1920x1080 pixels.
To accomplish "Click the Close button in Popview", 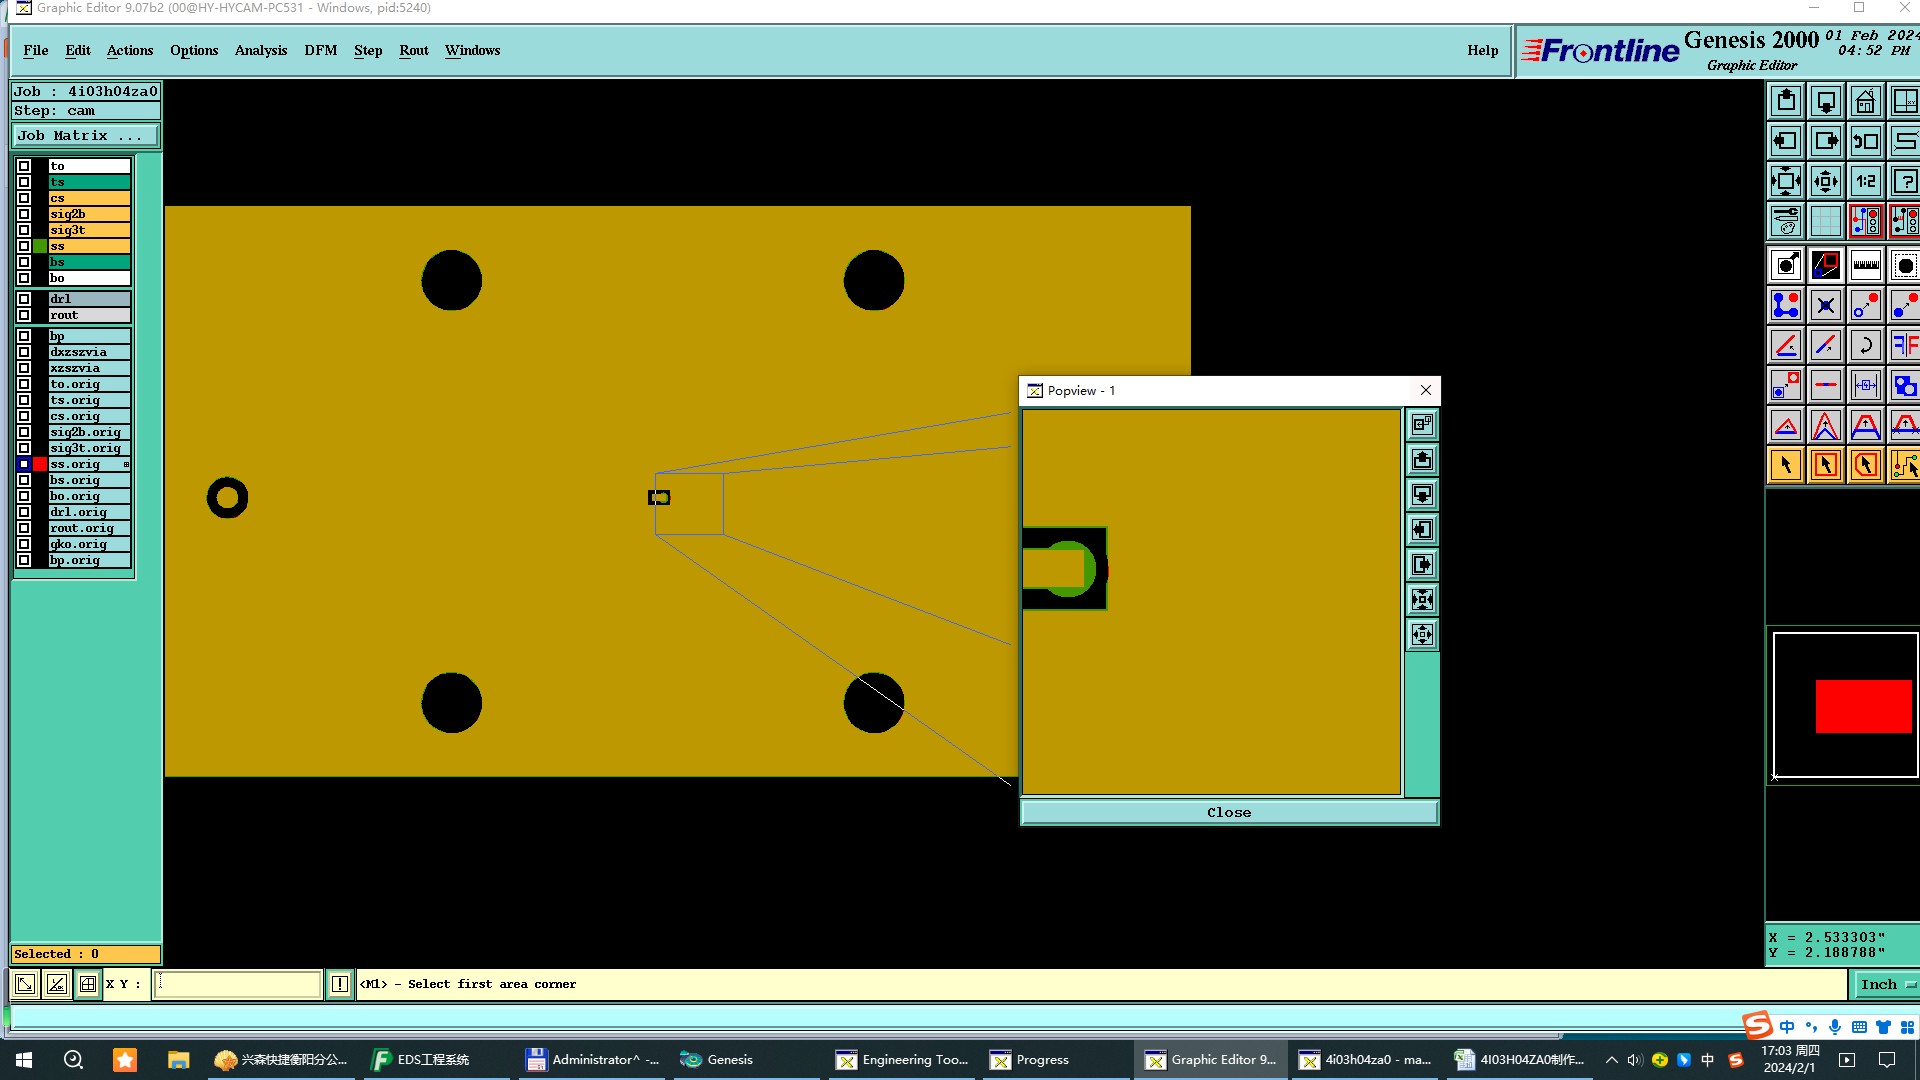I will pyautogui.click(x=1228, y=812).
